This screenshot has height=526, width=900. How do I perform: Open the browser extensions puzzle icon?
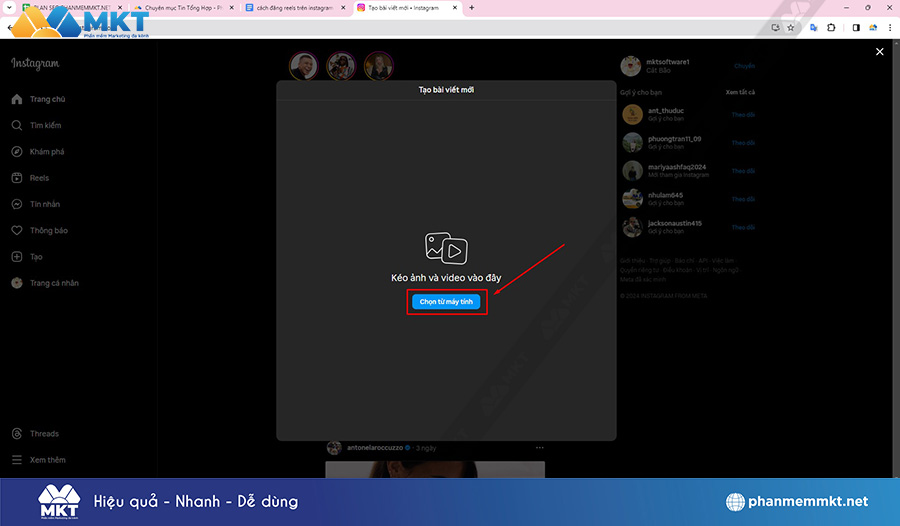tap(831, 28)
